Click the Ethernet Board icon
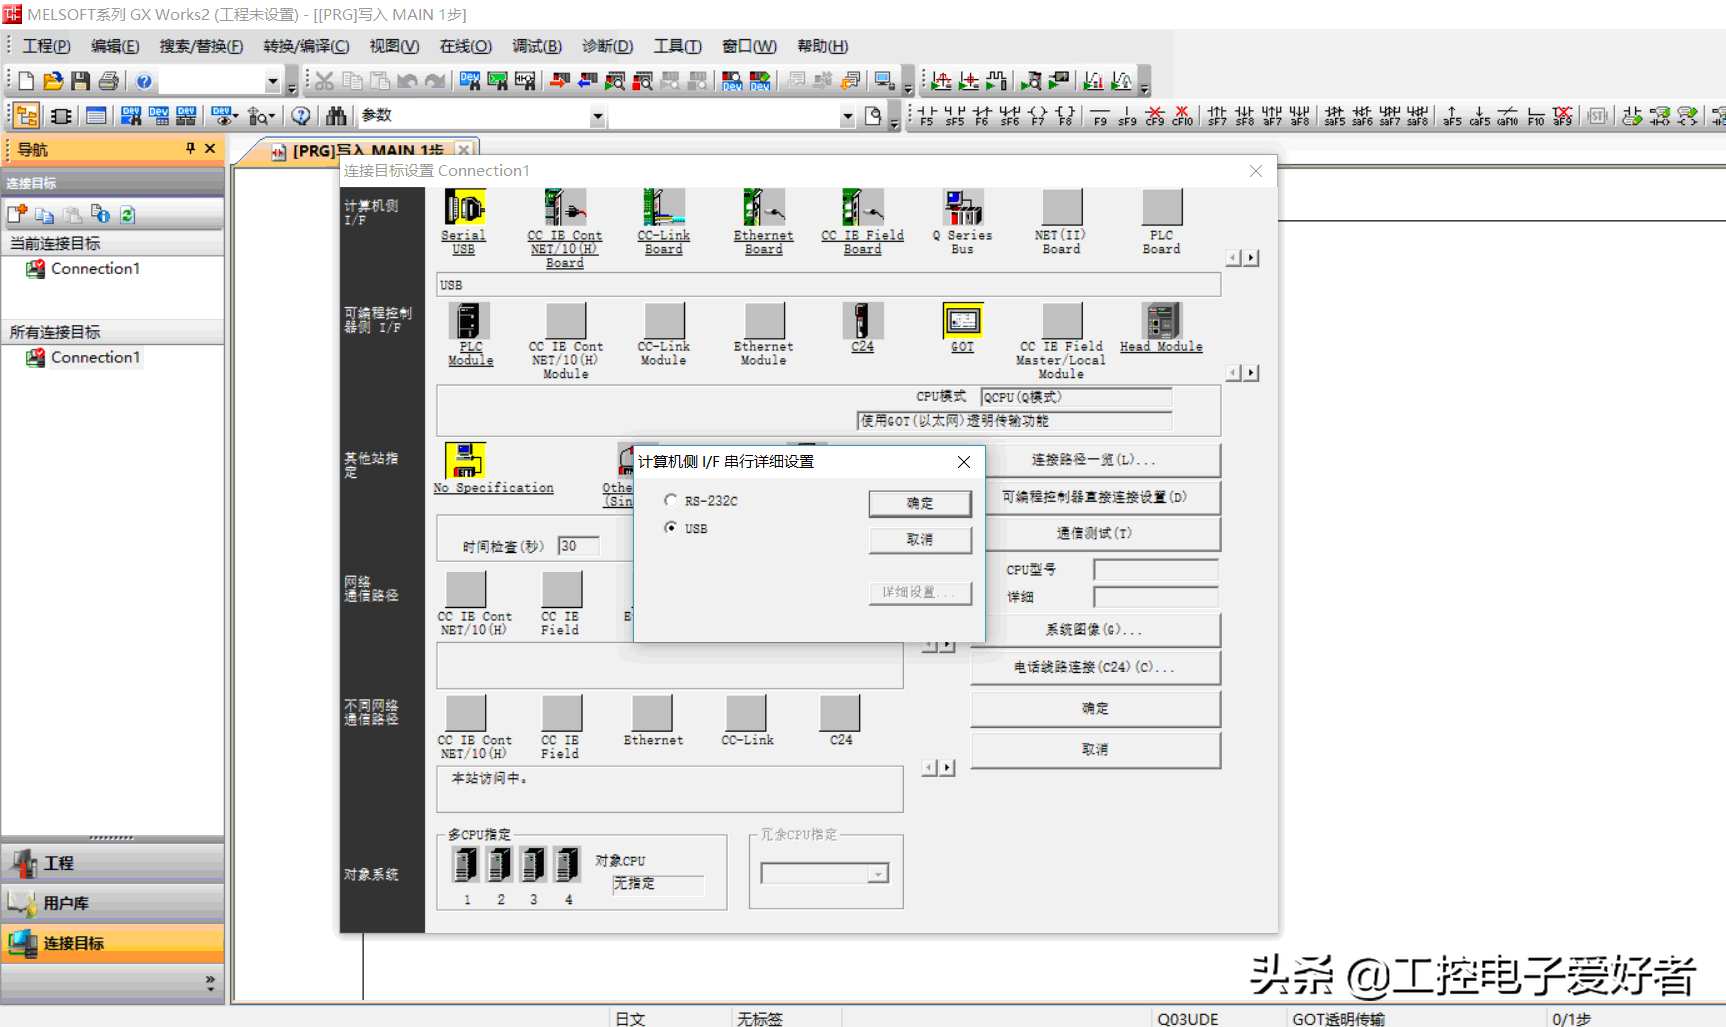This screenshot has width=1726, height=1027. 763,209
